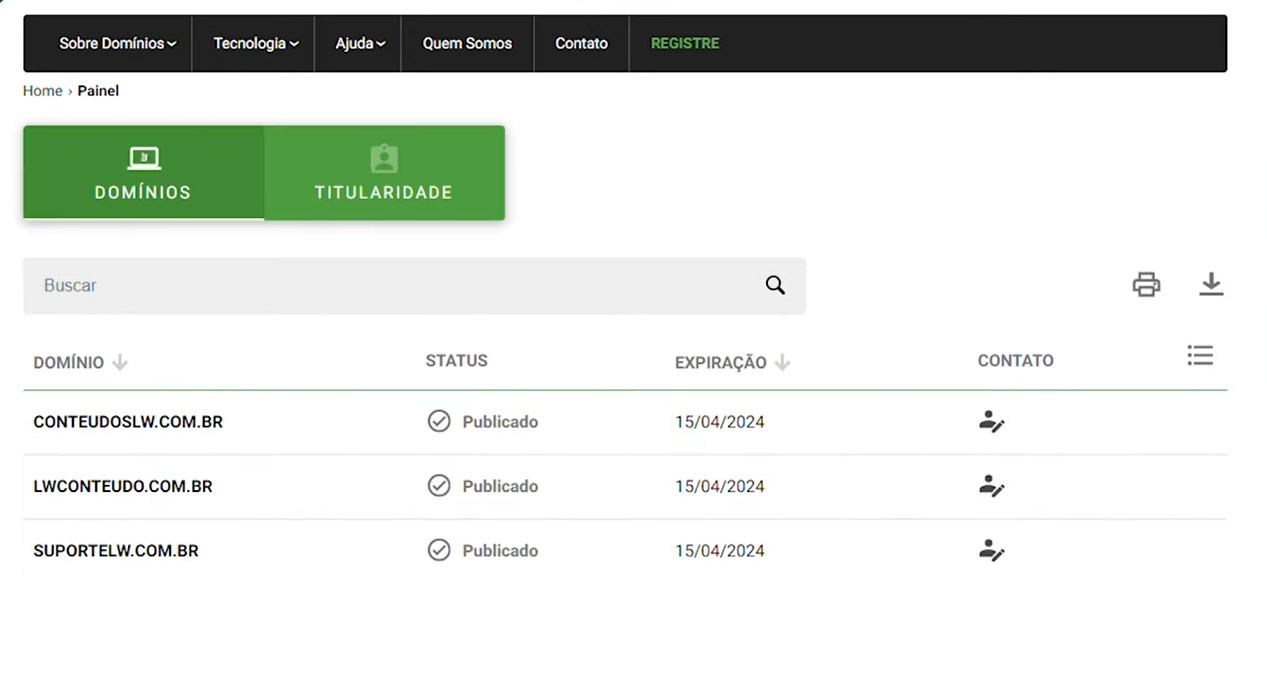The image size is (1267, 695).
Task: Click the download list icon
Action: (1211, 285)
